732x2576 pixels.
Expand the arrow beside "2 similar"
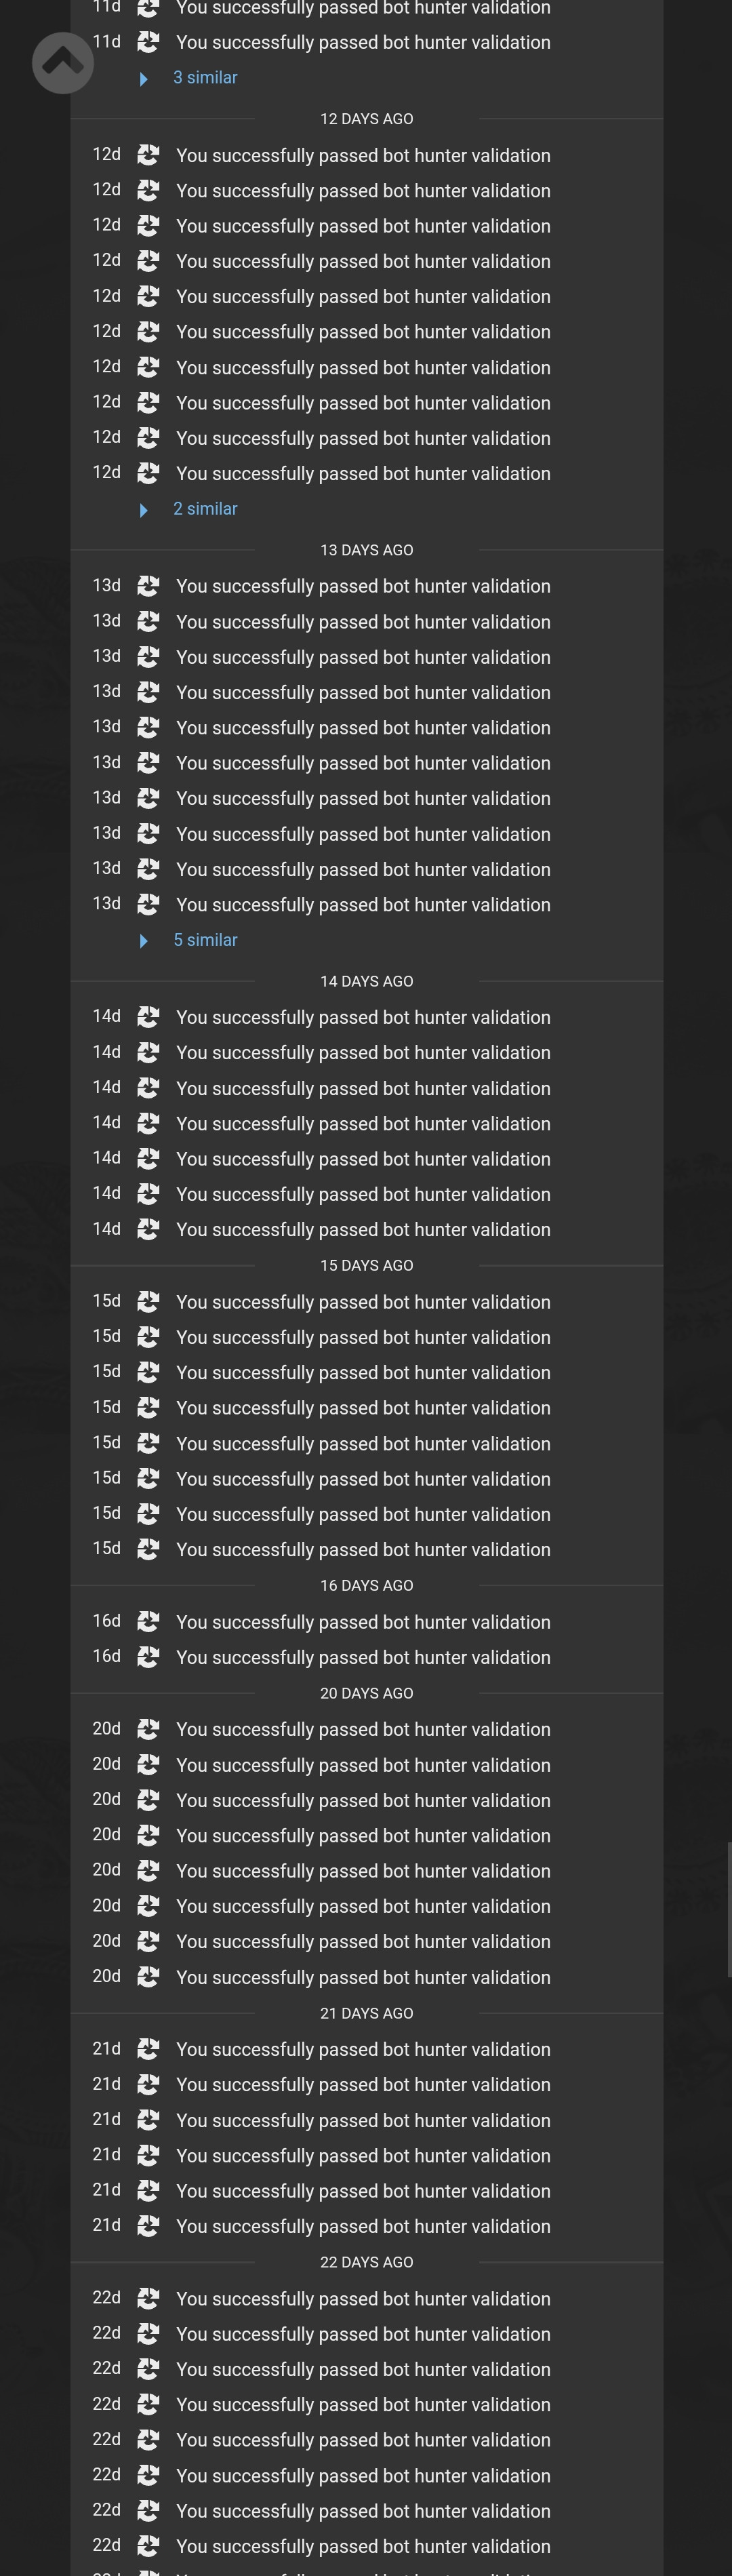tap(144, 510)
